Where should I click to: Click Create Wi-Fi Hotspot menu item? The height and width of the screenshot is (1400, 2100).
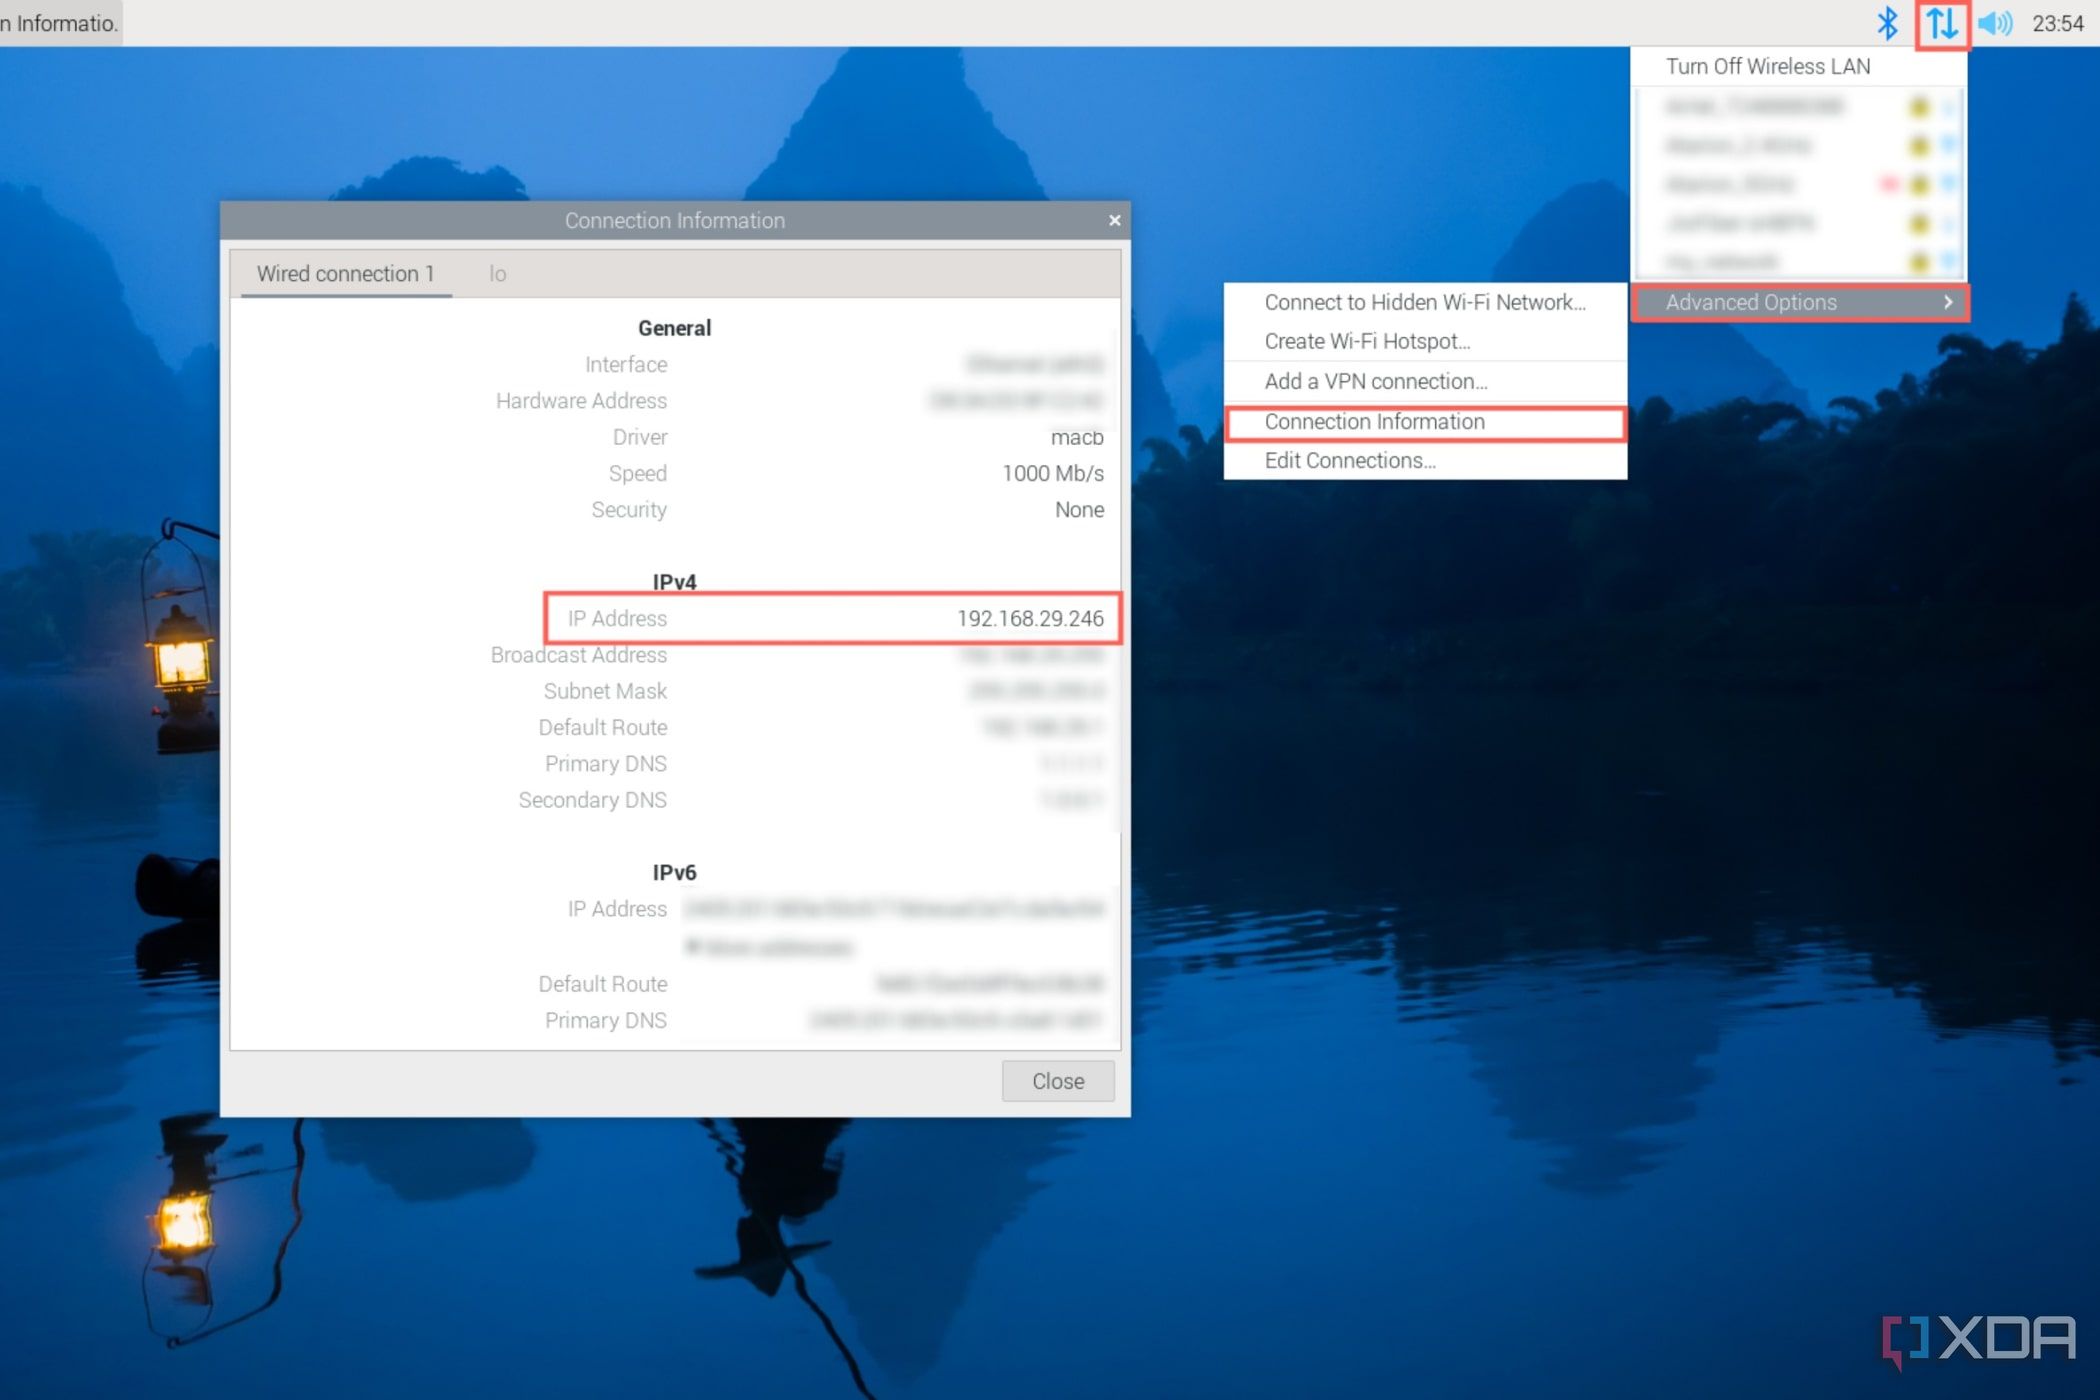1364,341
